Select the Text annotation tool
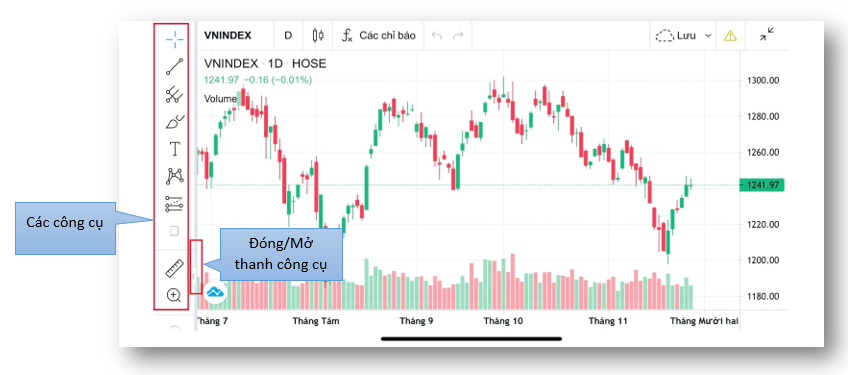The image size is (848, 375). (x=174, y=149)
